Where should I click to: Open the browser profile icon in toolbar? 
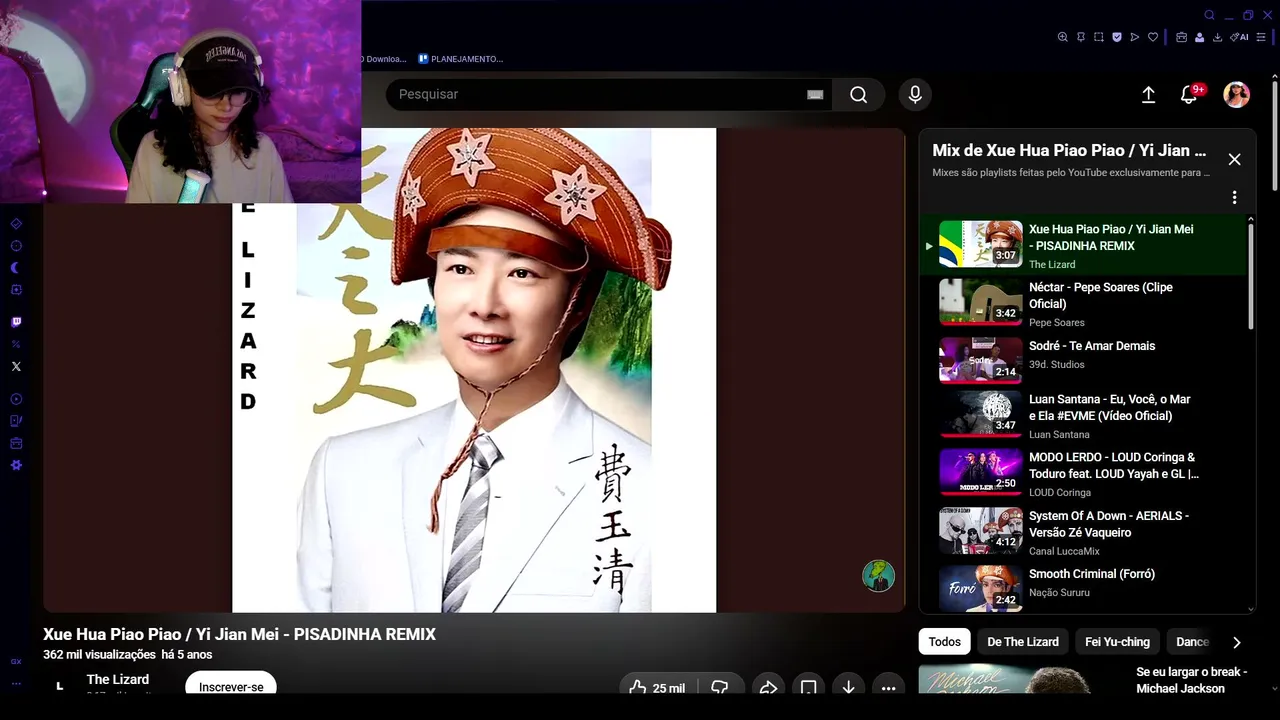pos(1199,37)
